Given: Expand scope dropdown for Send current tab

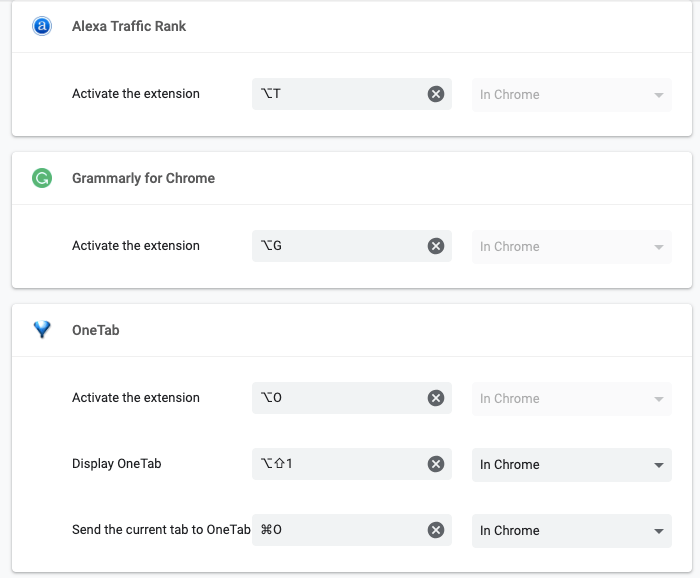Looking at the screenshot, I should 571,530.
